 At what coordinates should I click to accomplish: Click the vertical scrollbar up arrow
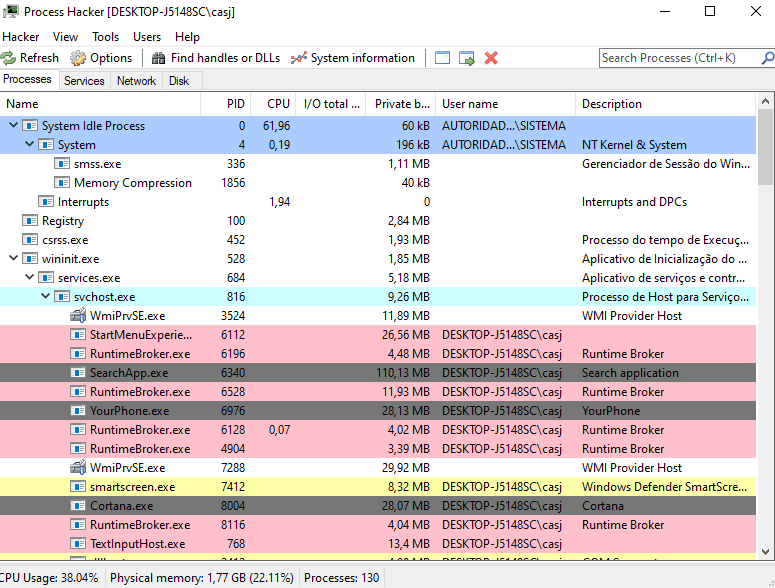(765, 101)
